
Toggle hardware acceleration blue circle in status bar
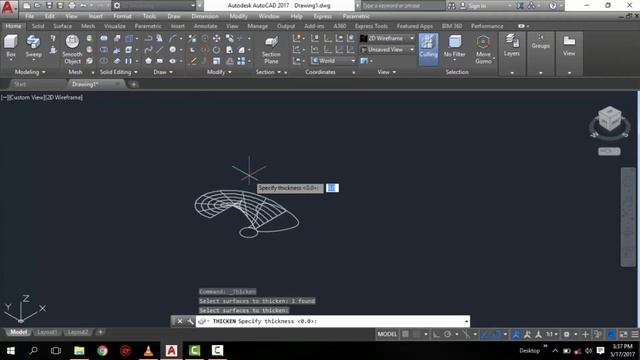click(611, 334)
